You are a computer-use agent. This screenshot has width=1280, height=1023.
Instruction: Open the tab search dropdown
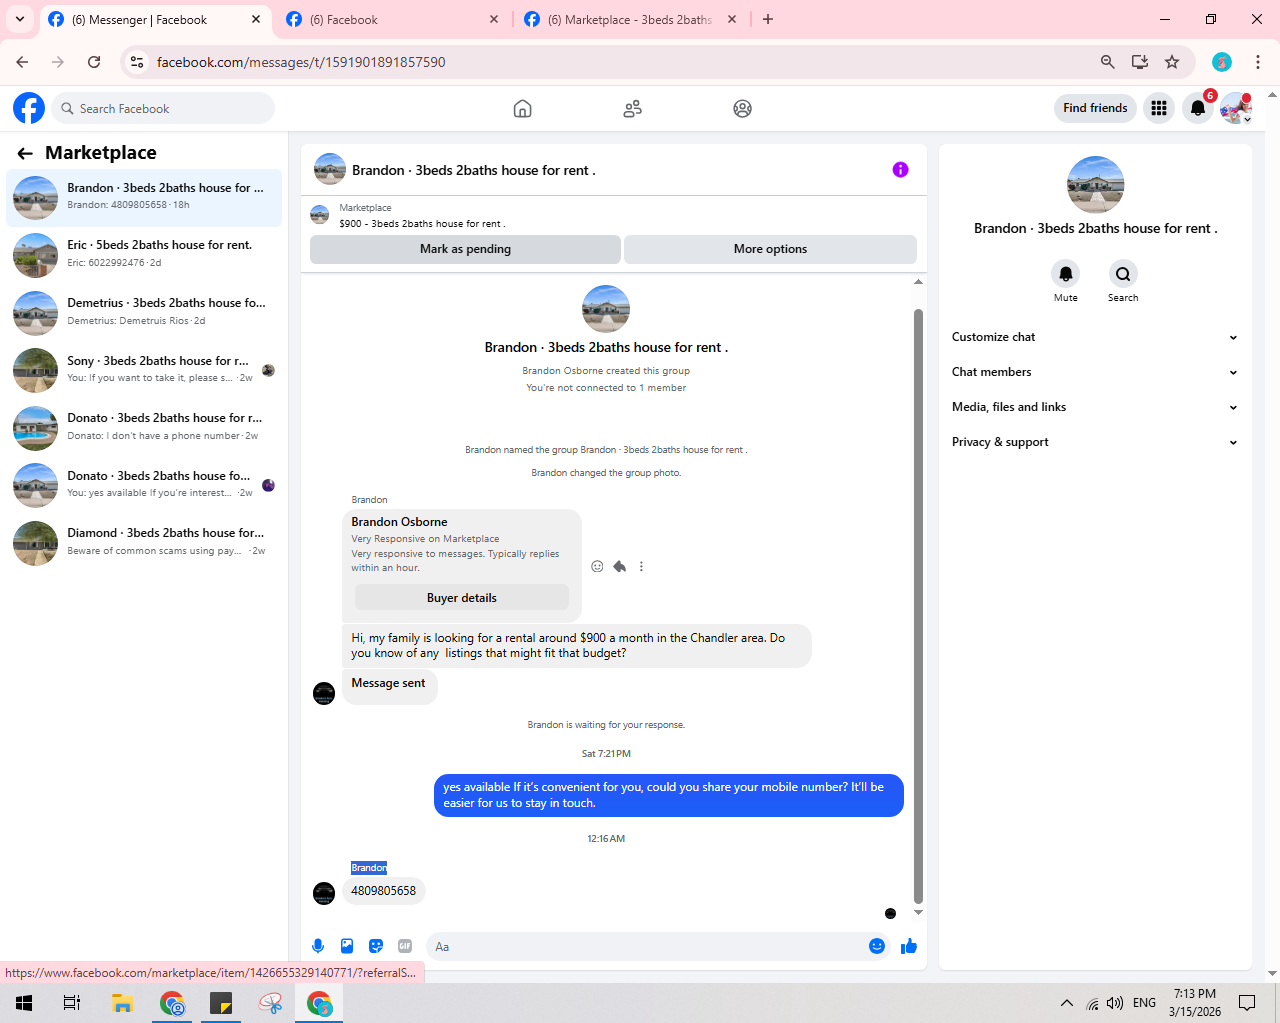click(19, 19)
